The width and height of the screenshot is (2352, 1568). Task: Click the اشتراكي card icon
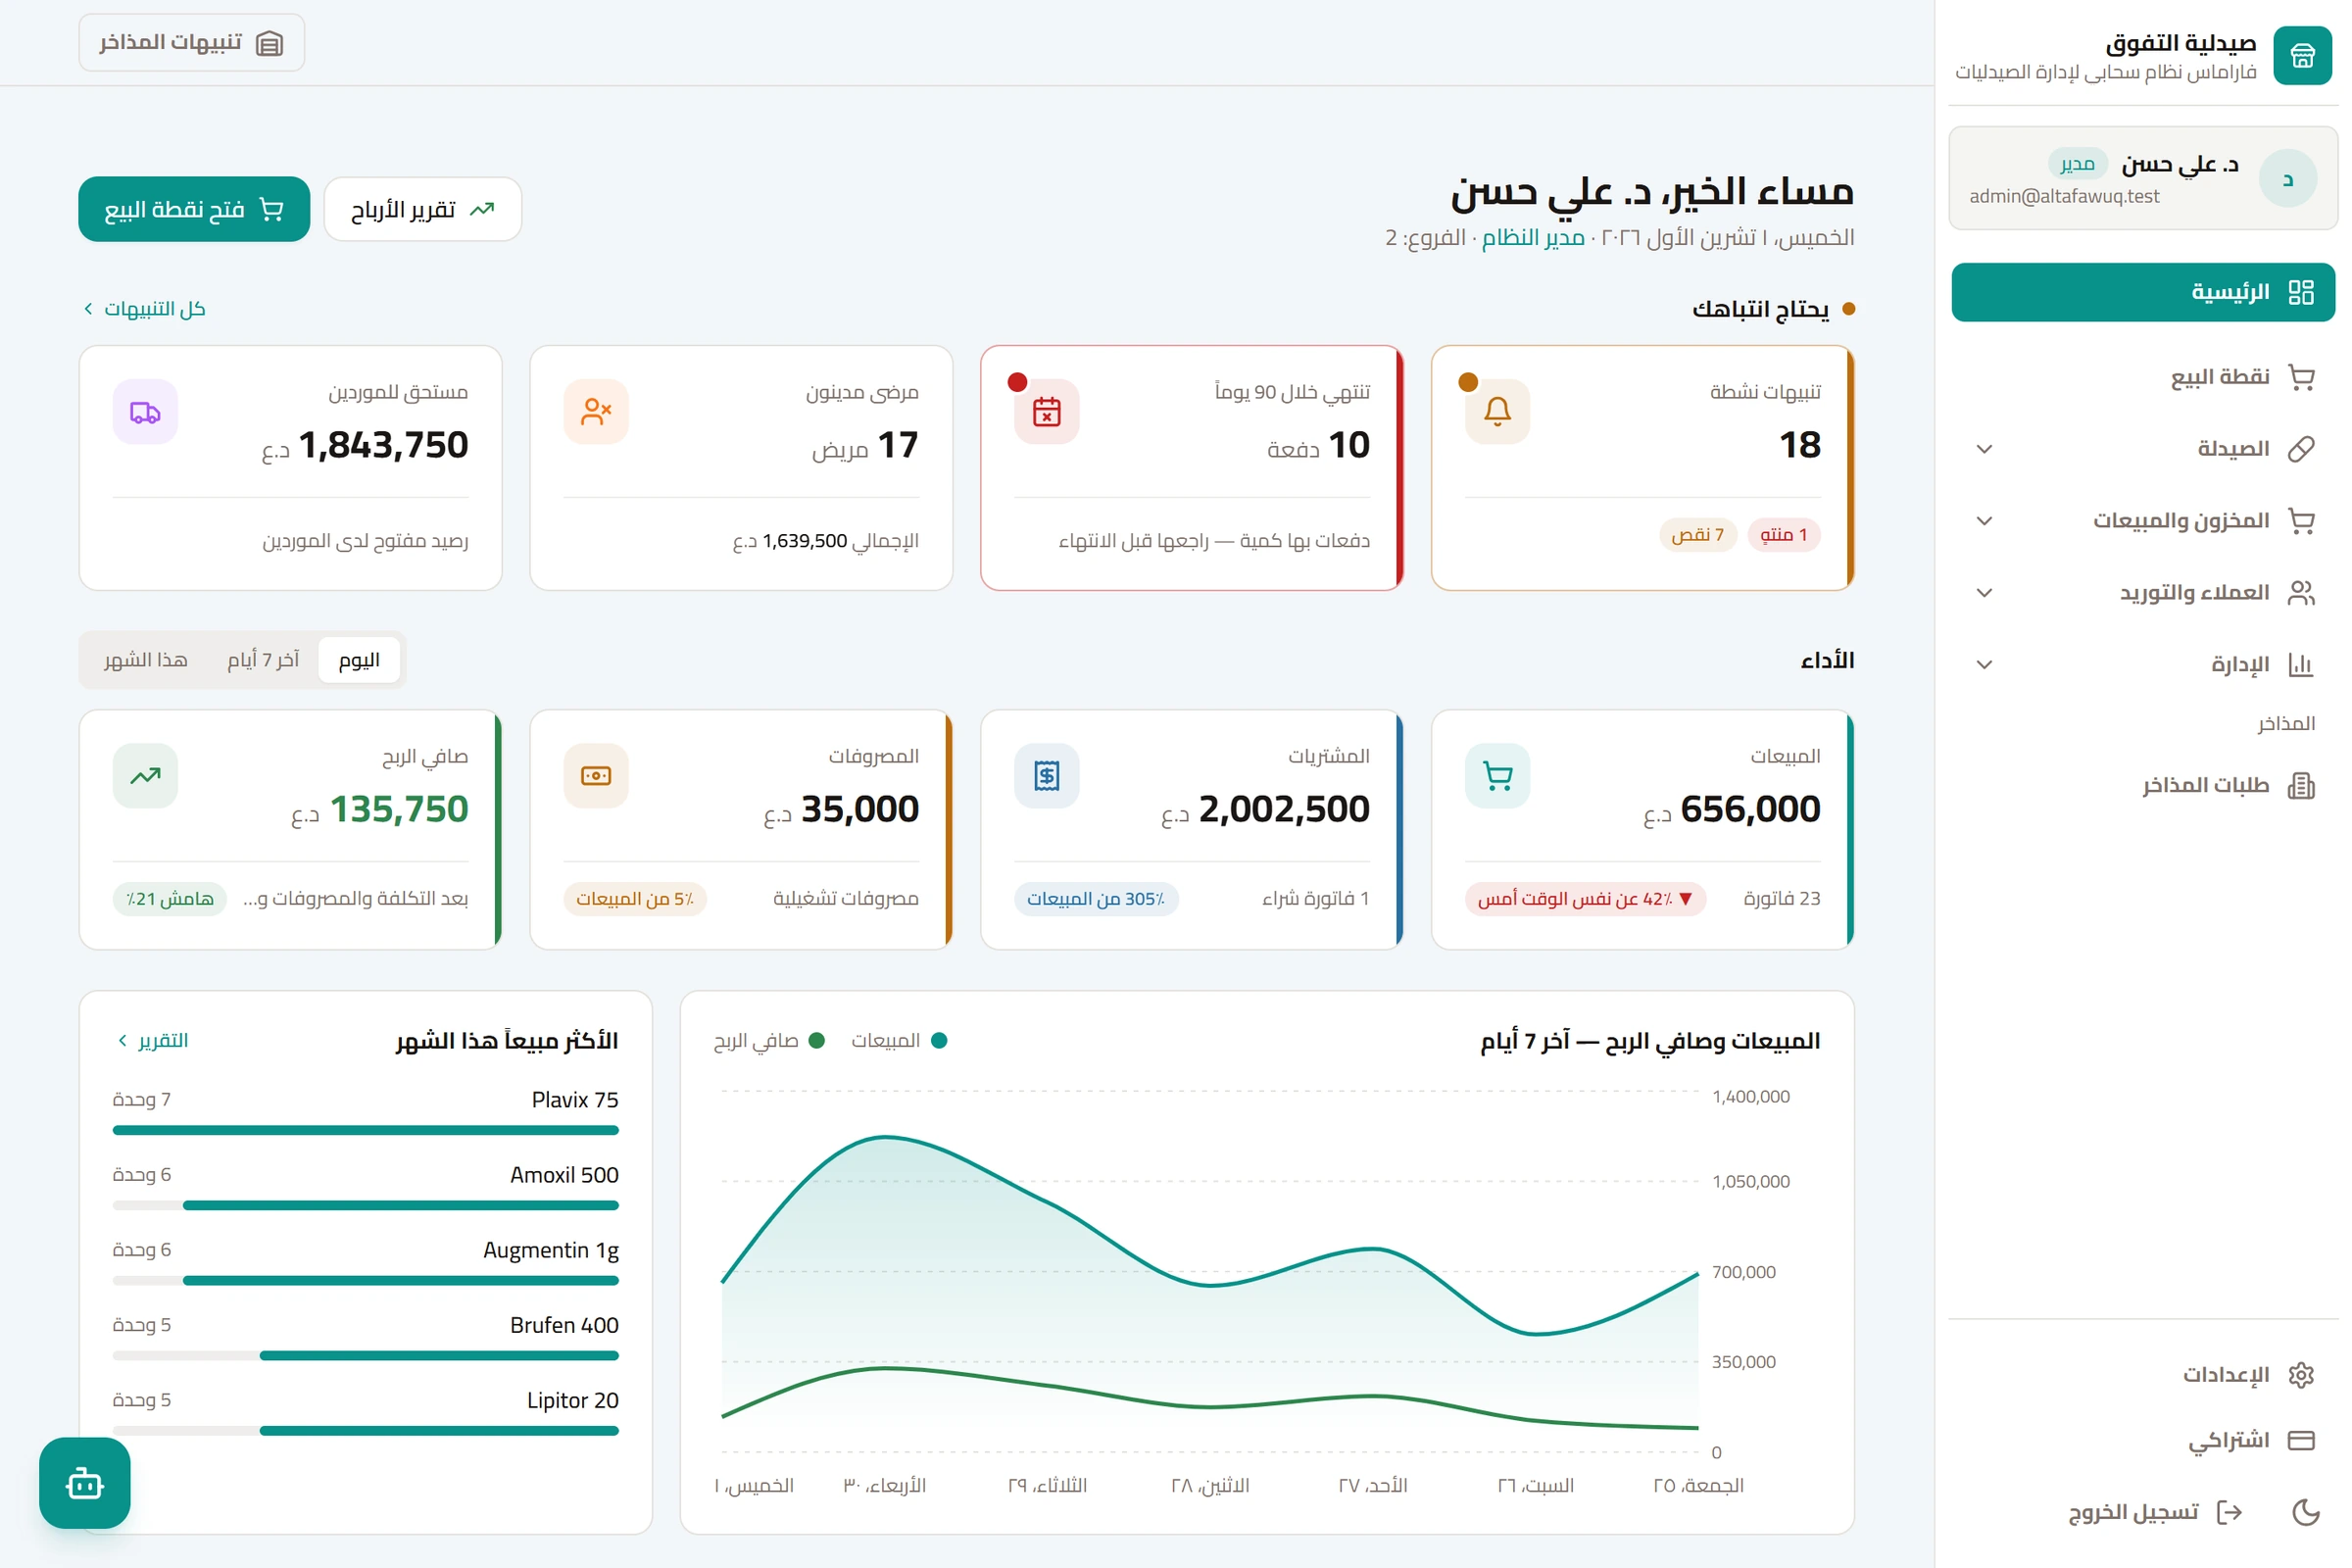click(x=2301, y=1440)
